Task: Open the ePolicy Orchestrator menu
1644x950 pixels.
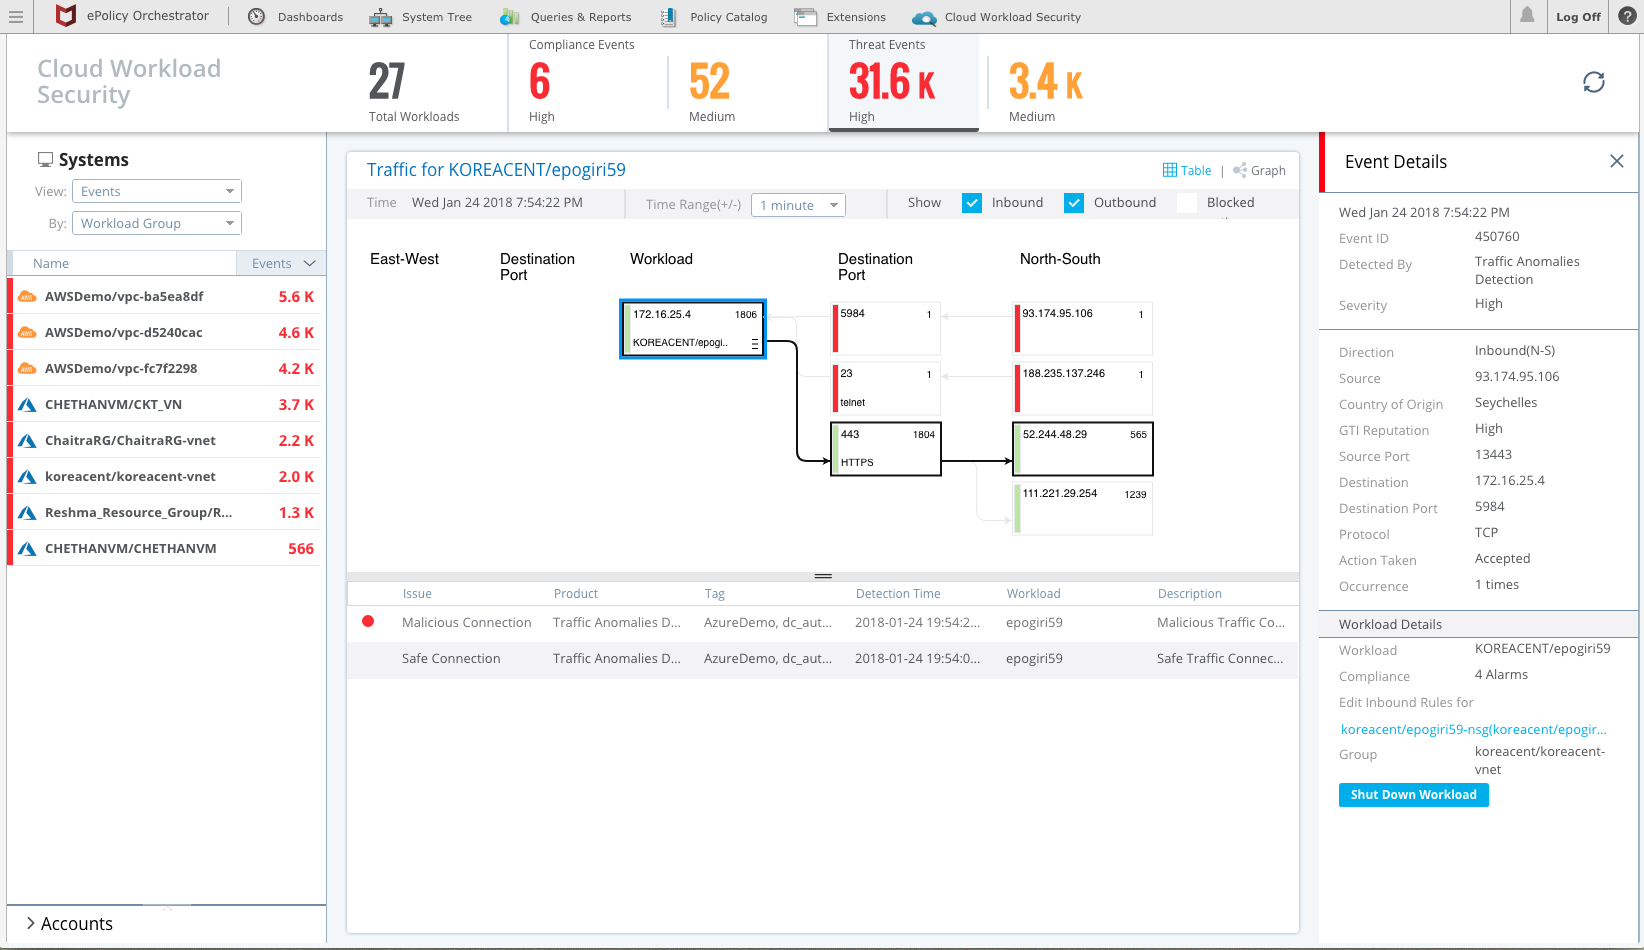Action: point(16,16)
